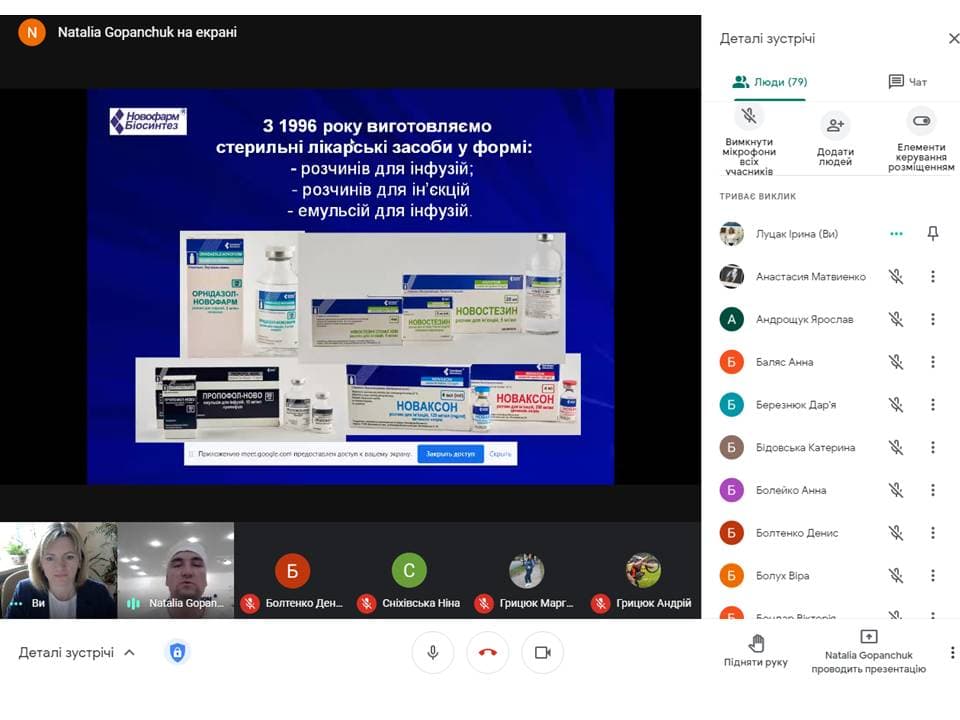Click the Новофарм Біосинтез logo on slide

(148, 121)
